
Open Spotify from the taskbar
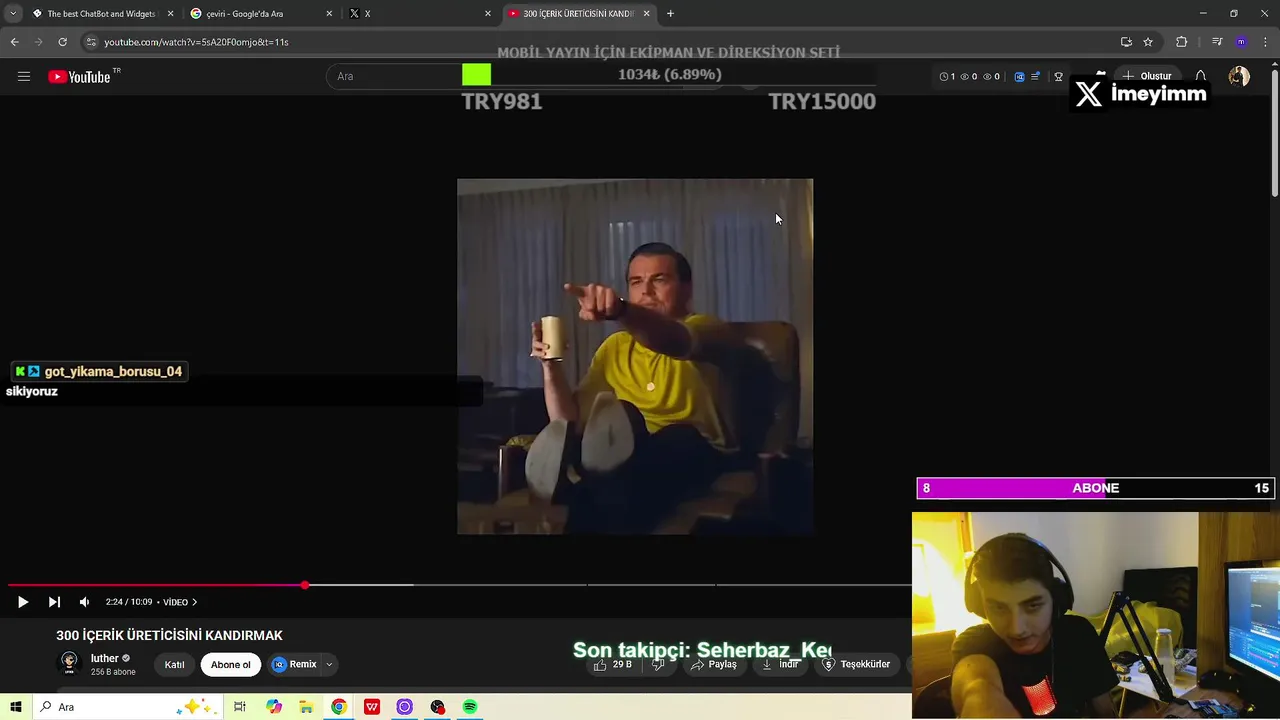[470, 707]
